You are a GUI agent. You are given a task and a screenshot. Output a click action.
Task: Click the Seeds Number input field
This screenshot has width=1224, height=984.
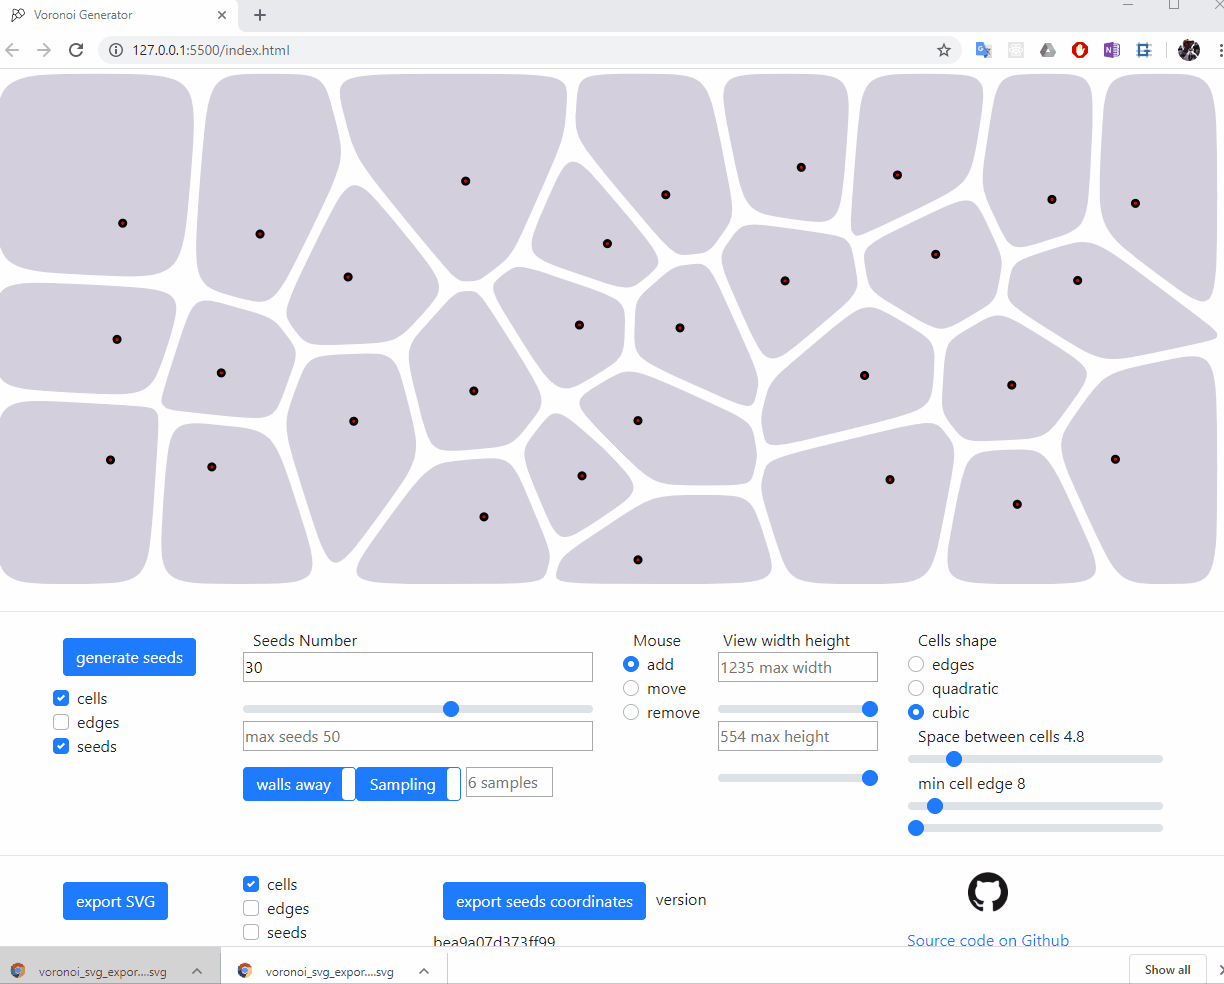click(417, 666)
